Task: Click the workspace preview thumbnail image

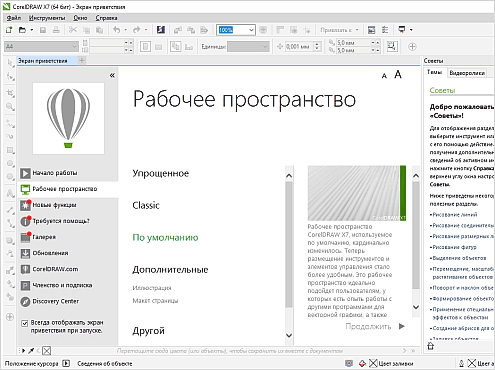Action: [357, 193]
